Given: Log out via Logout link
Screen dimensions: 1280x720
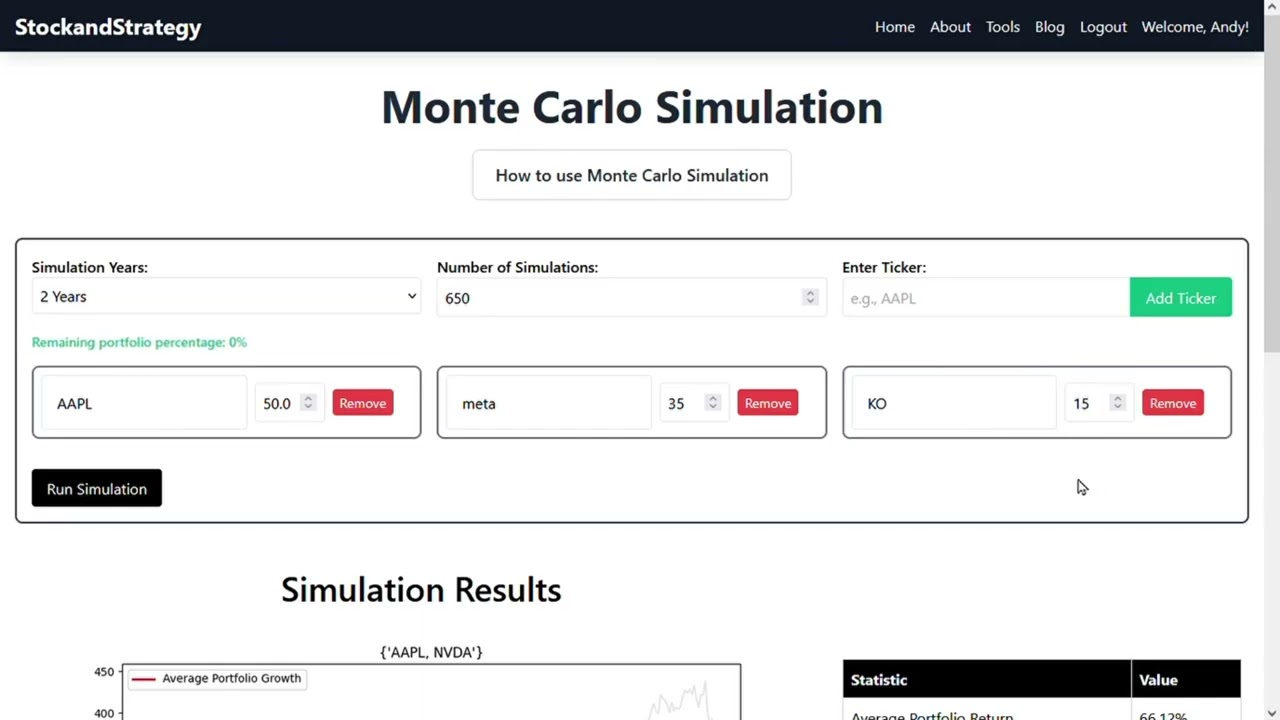Looking at the screenshot, I should (x=1103, y=27).
